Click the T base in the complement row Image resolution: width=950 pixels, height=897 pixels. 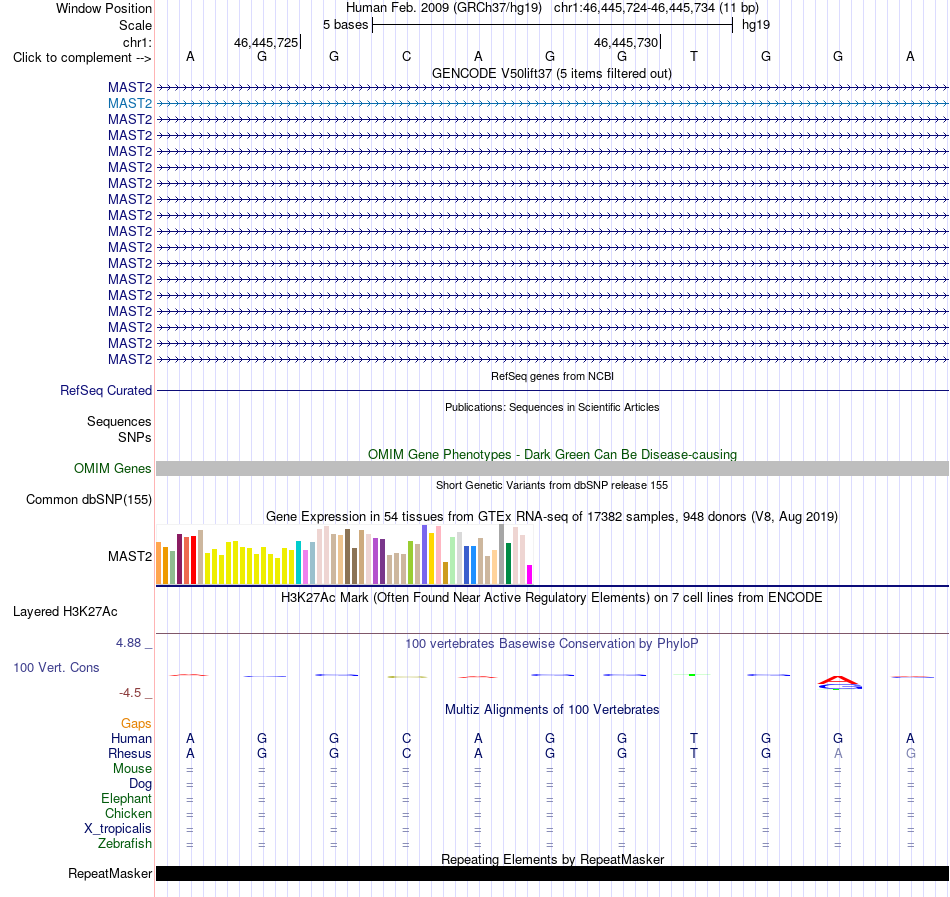click(x=694, y=57)
